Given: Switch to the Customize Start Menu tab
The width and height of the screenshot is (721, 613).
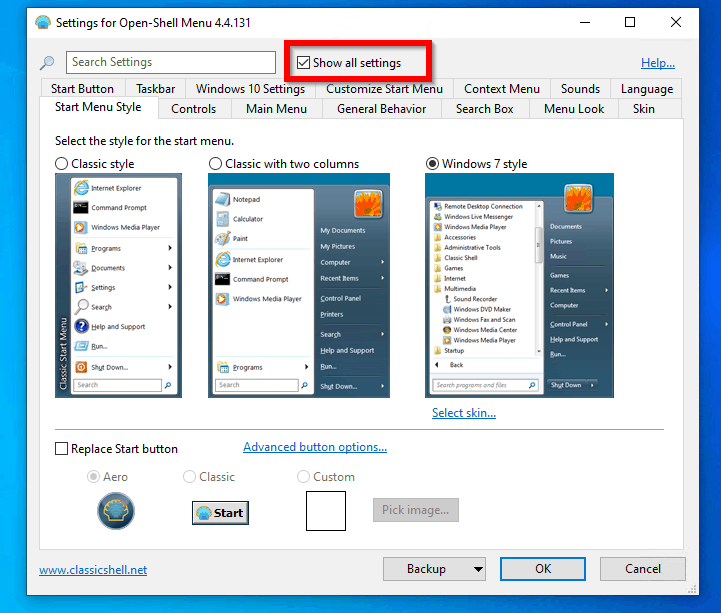Looking at the screenshot, I should [384, 89].
